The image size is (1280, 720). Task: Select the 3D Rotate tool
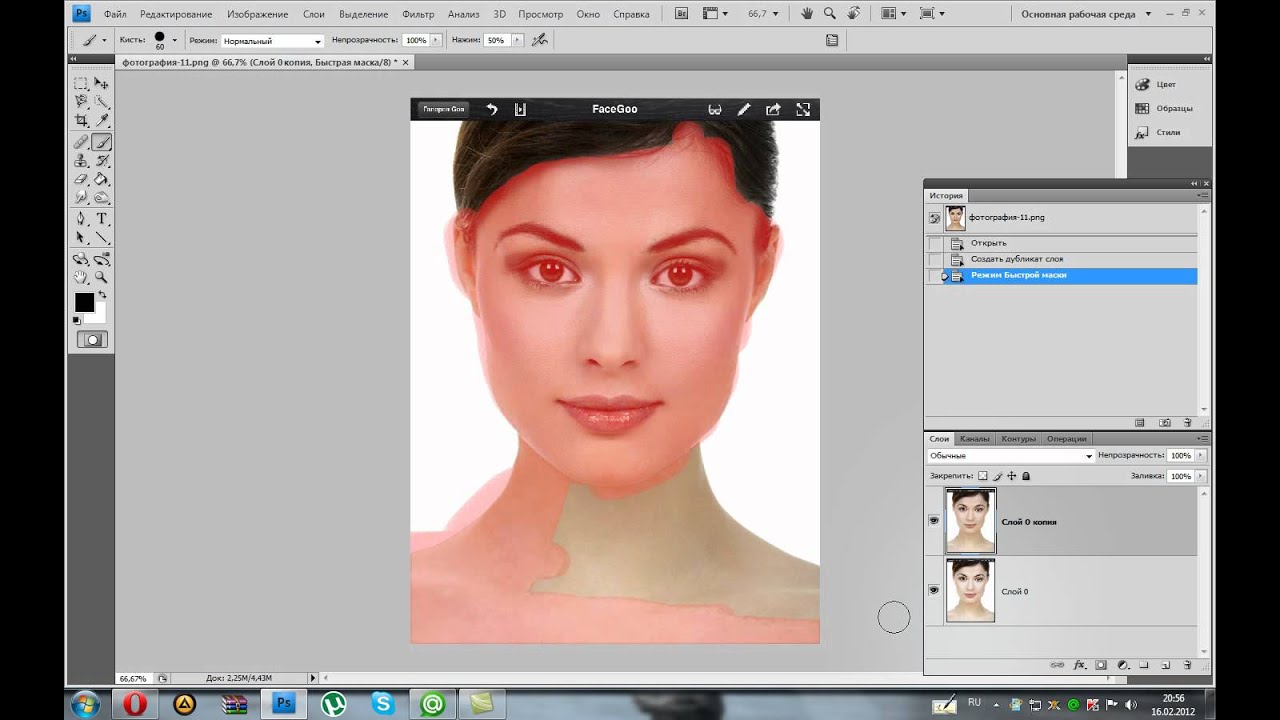click(81, 259)
